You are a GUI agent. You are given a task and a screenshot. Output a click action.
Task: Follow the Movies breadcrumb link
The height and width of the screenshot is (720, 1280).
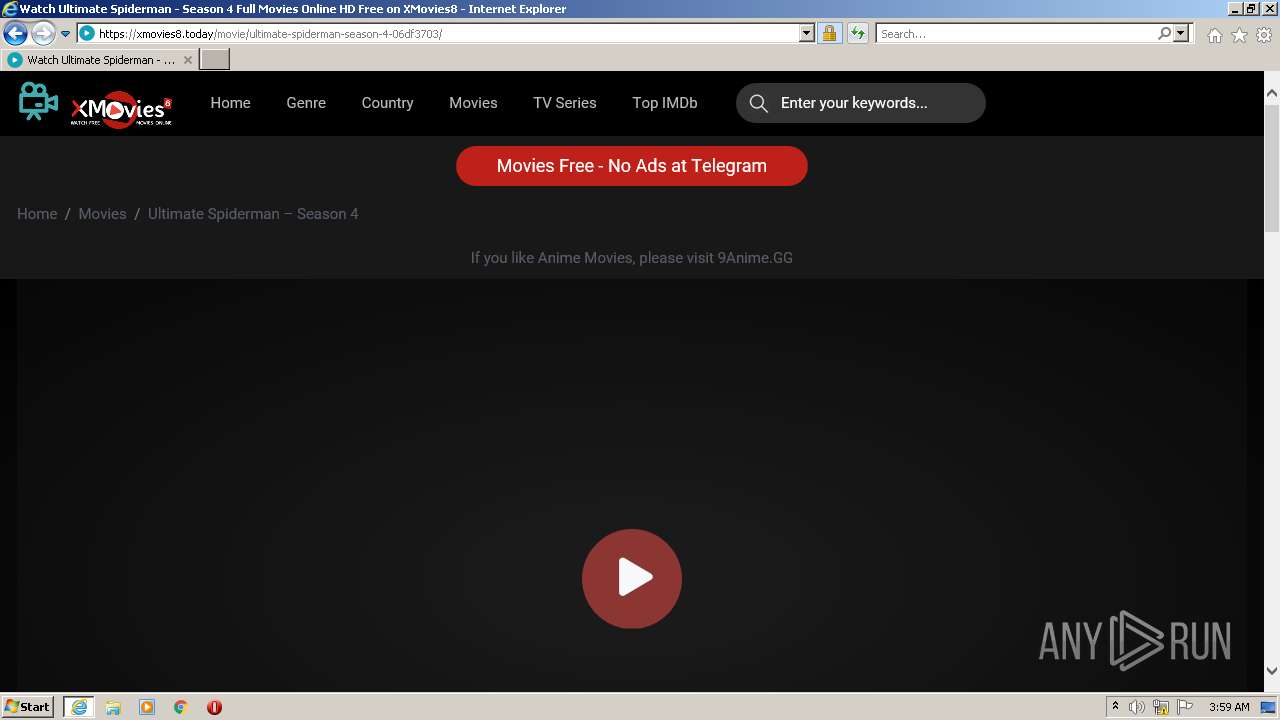click(x=102, y=214)
